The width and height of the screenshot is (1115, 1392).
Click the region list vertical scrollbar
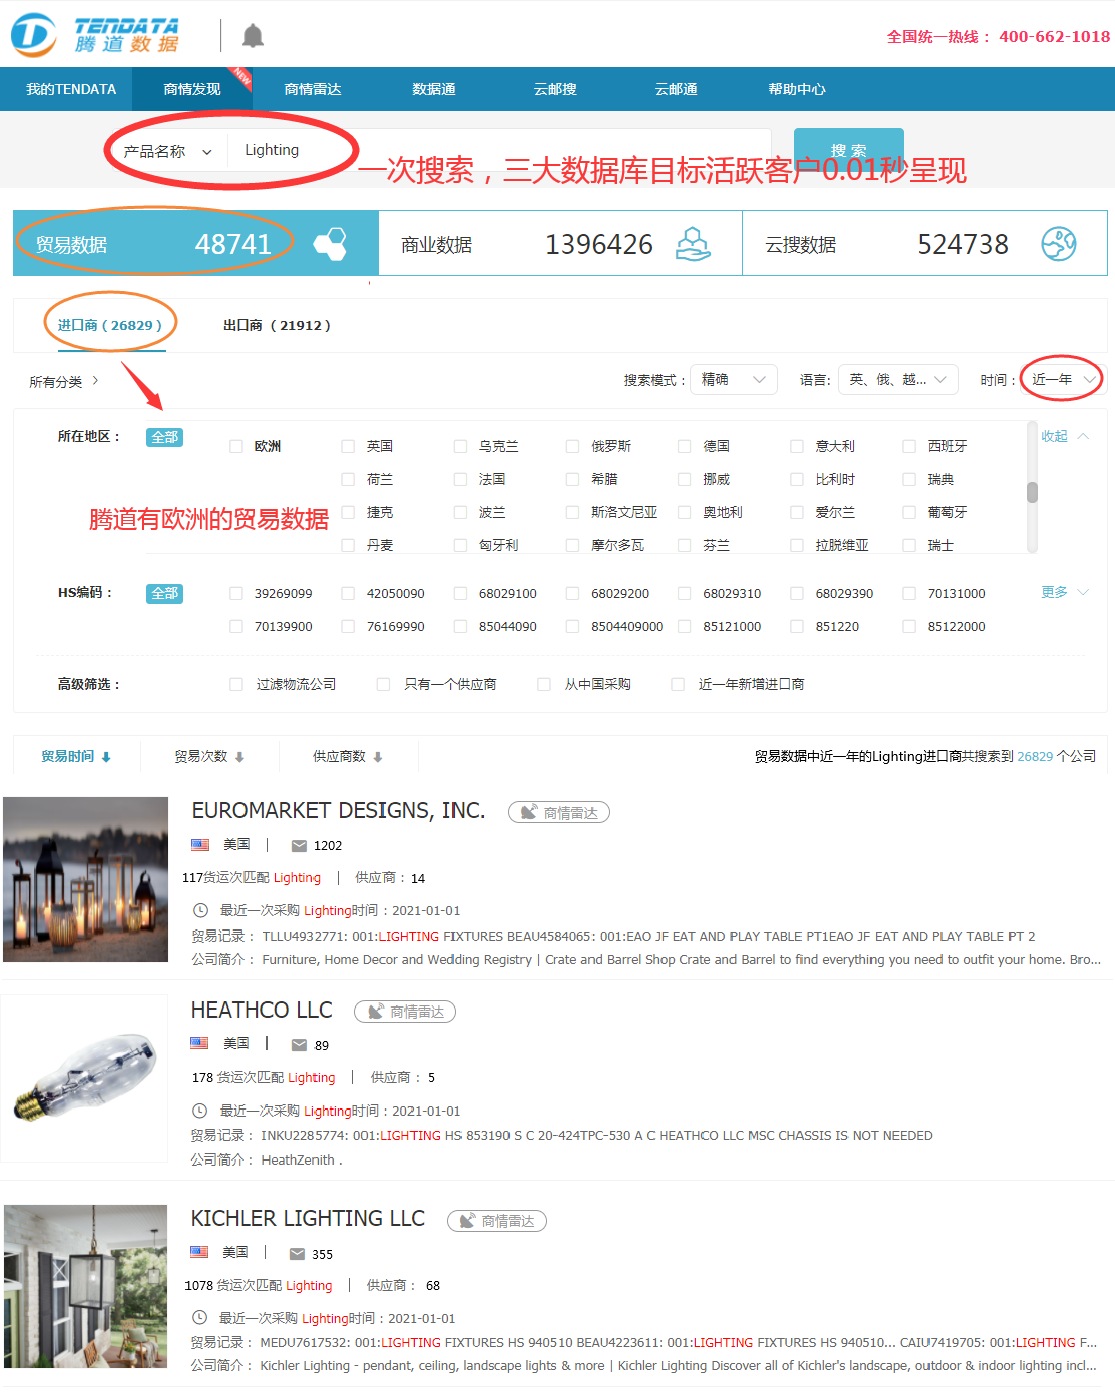pyautogui.click(x=1032, y=492)
